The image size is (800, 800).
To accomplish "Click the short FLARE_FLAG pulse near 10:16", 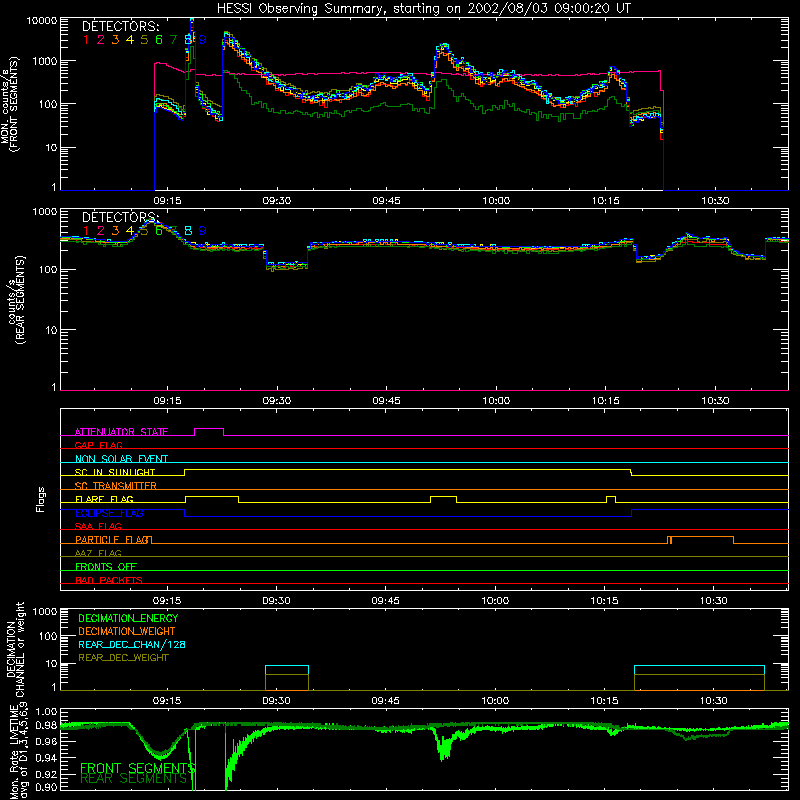I will (x=611, y=499).
